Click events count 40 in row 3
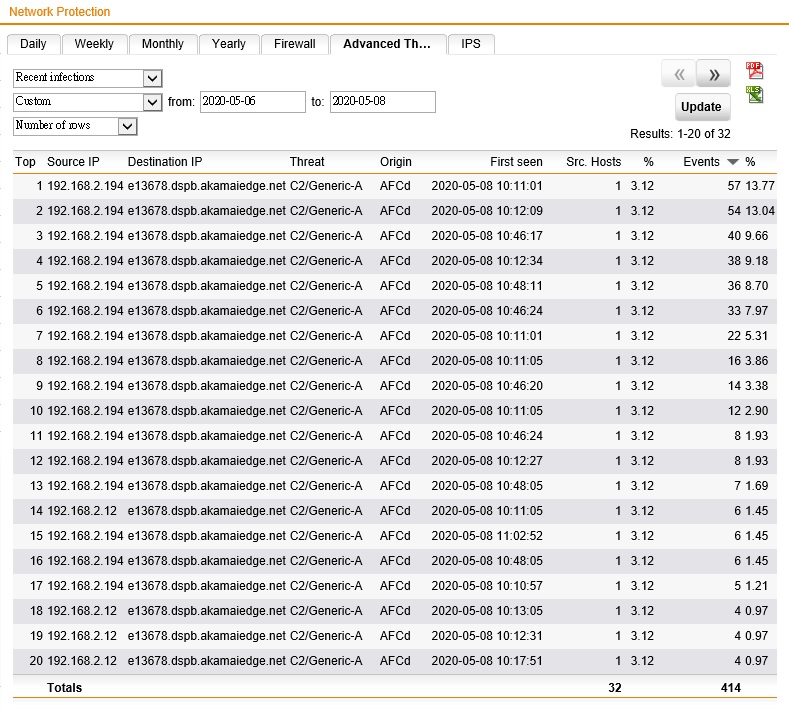Viewport: 789px width, 710px height. pos(734,236)
